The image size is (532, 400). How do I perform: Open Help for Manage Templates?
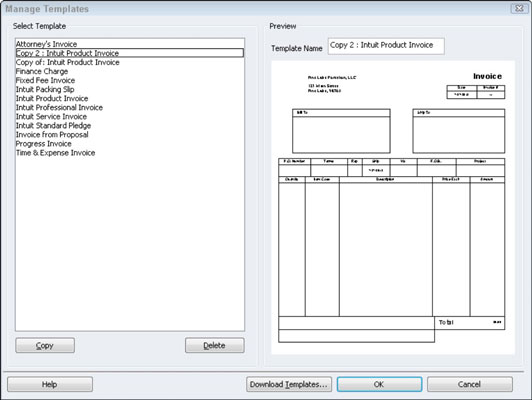pyautogui.click(x=50, y=384)
